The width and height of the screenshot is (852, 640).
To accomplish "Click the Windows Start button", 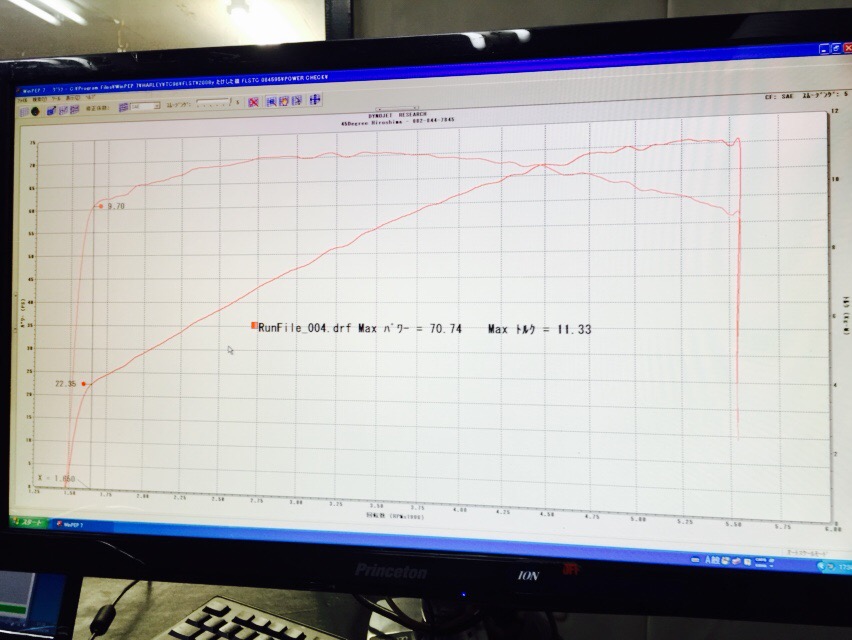I will click(29, 523).
